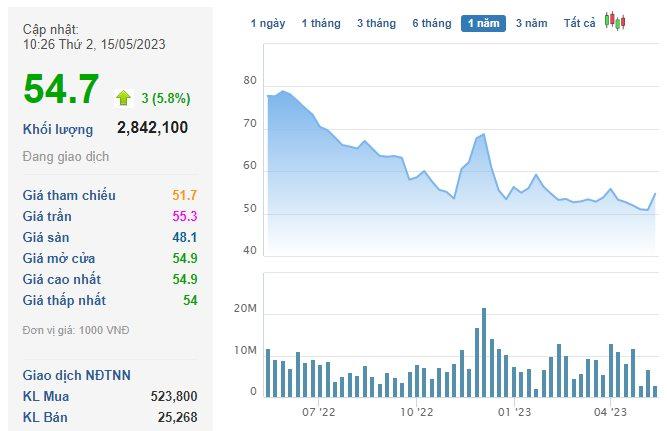The image size is (668, 431).
Task: Click the "01 '23" time axis label
Action: (512, 410)
